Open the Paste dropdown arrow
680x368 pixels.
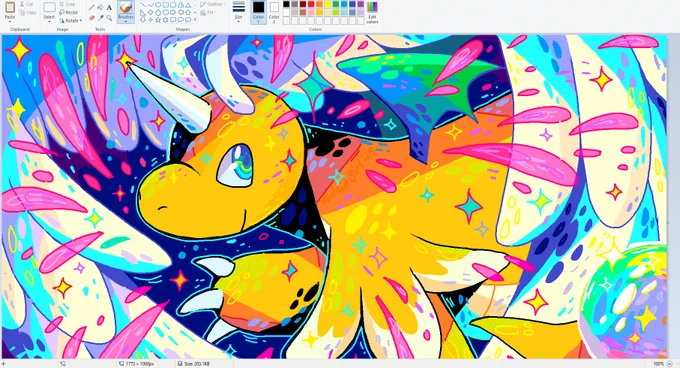click(10, 21)
